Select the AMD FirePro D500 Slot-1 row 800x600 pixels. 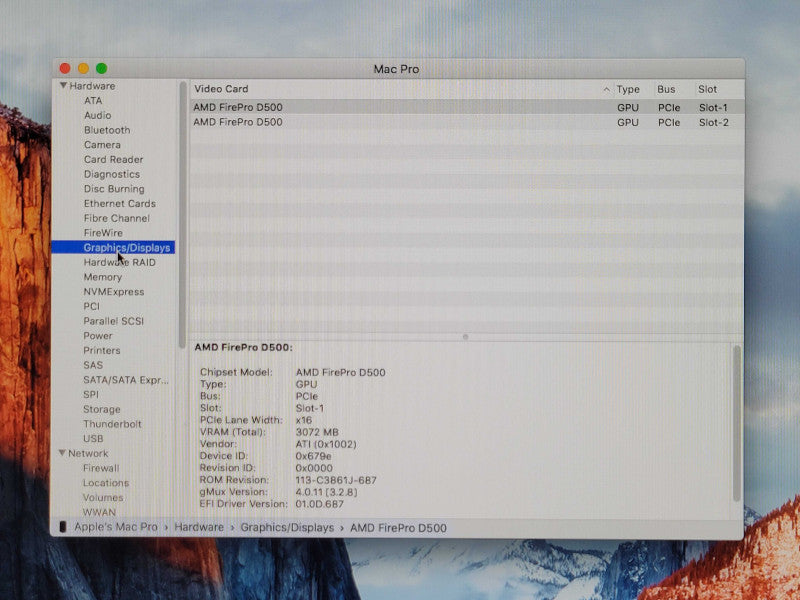[467, 107]
